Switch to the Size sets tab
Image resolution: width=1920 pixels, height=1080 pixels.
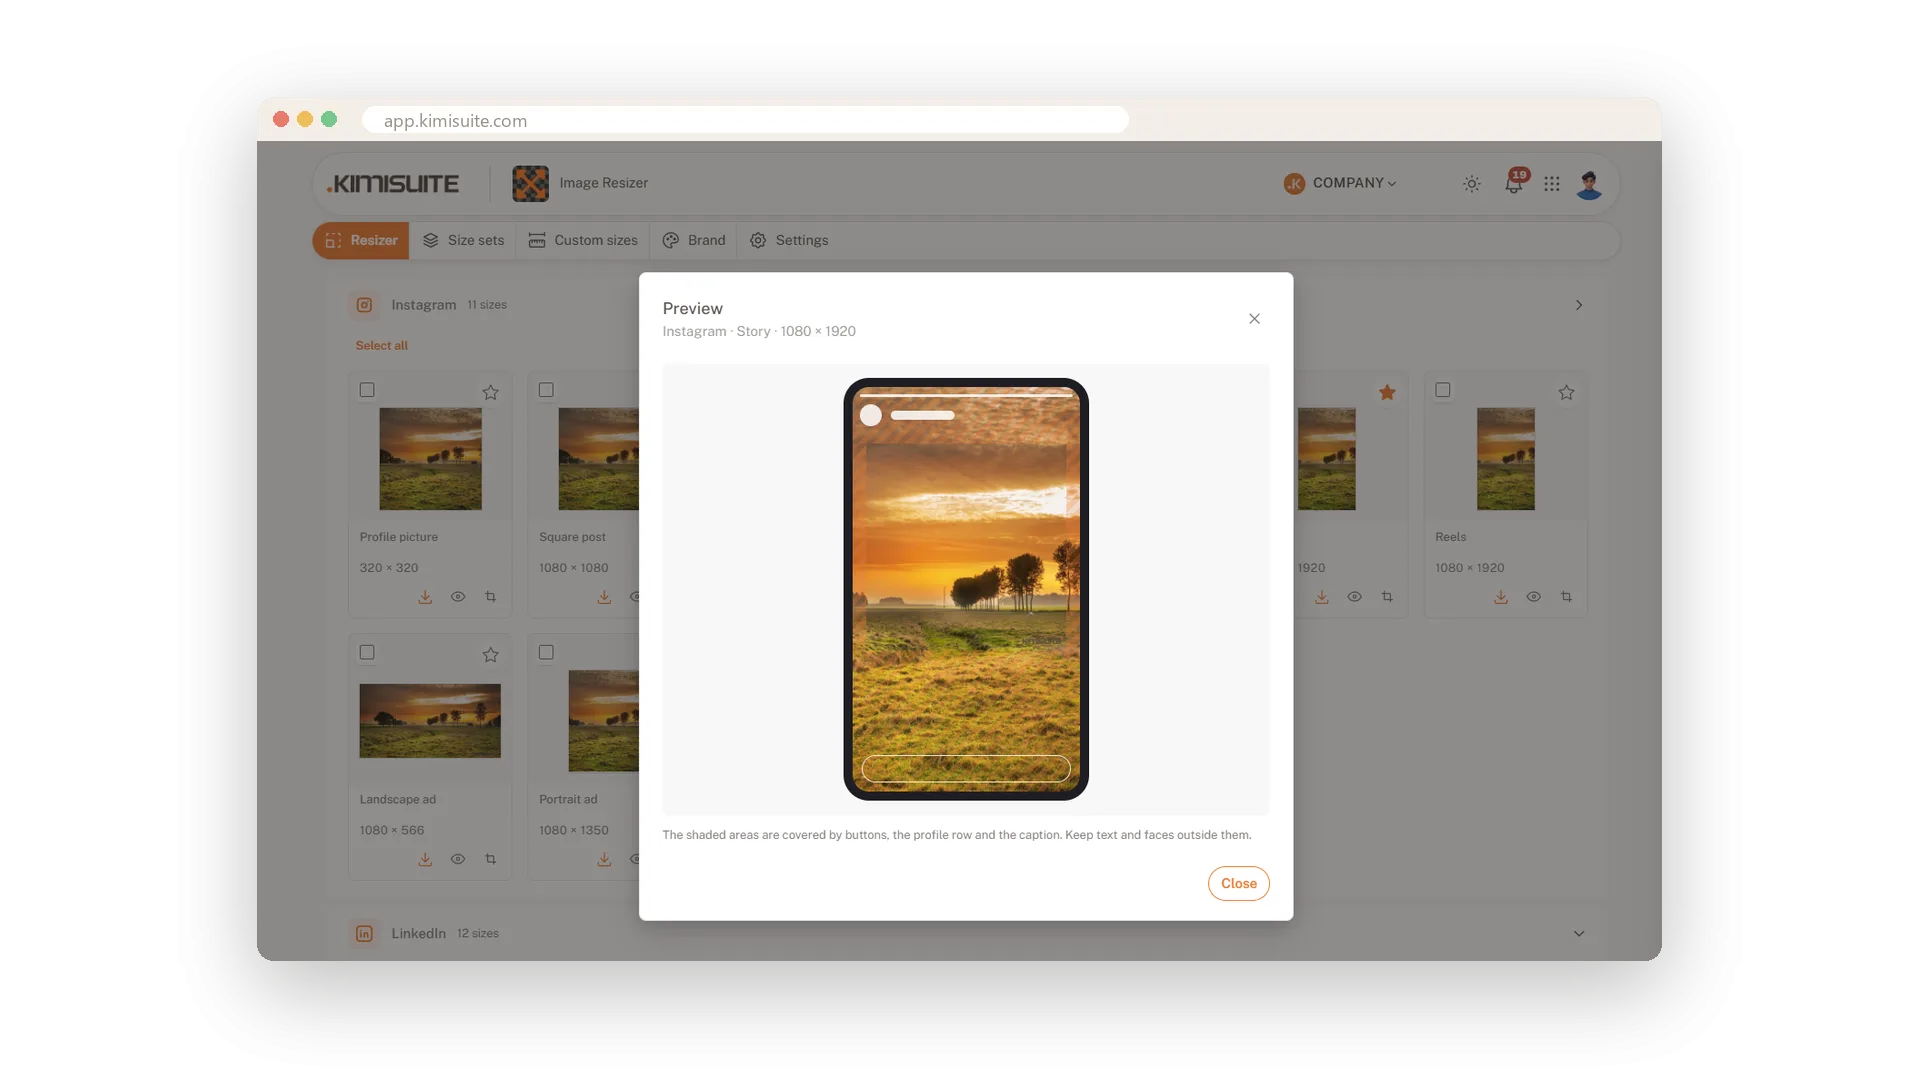[463, 240]
